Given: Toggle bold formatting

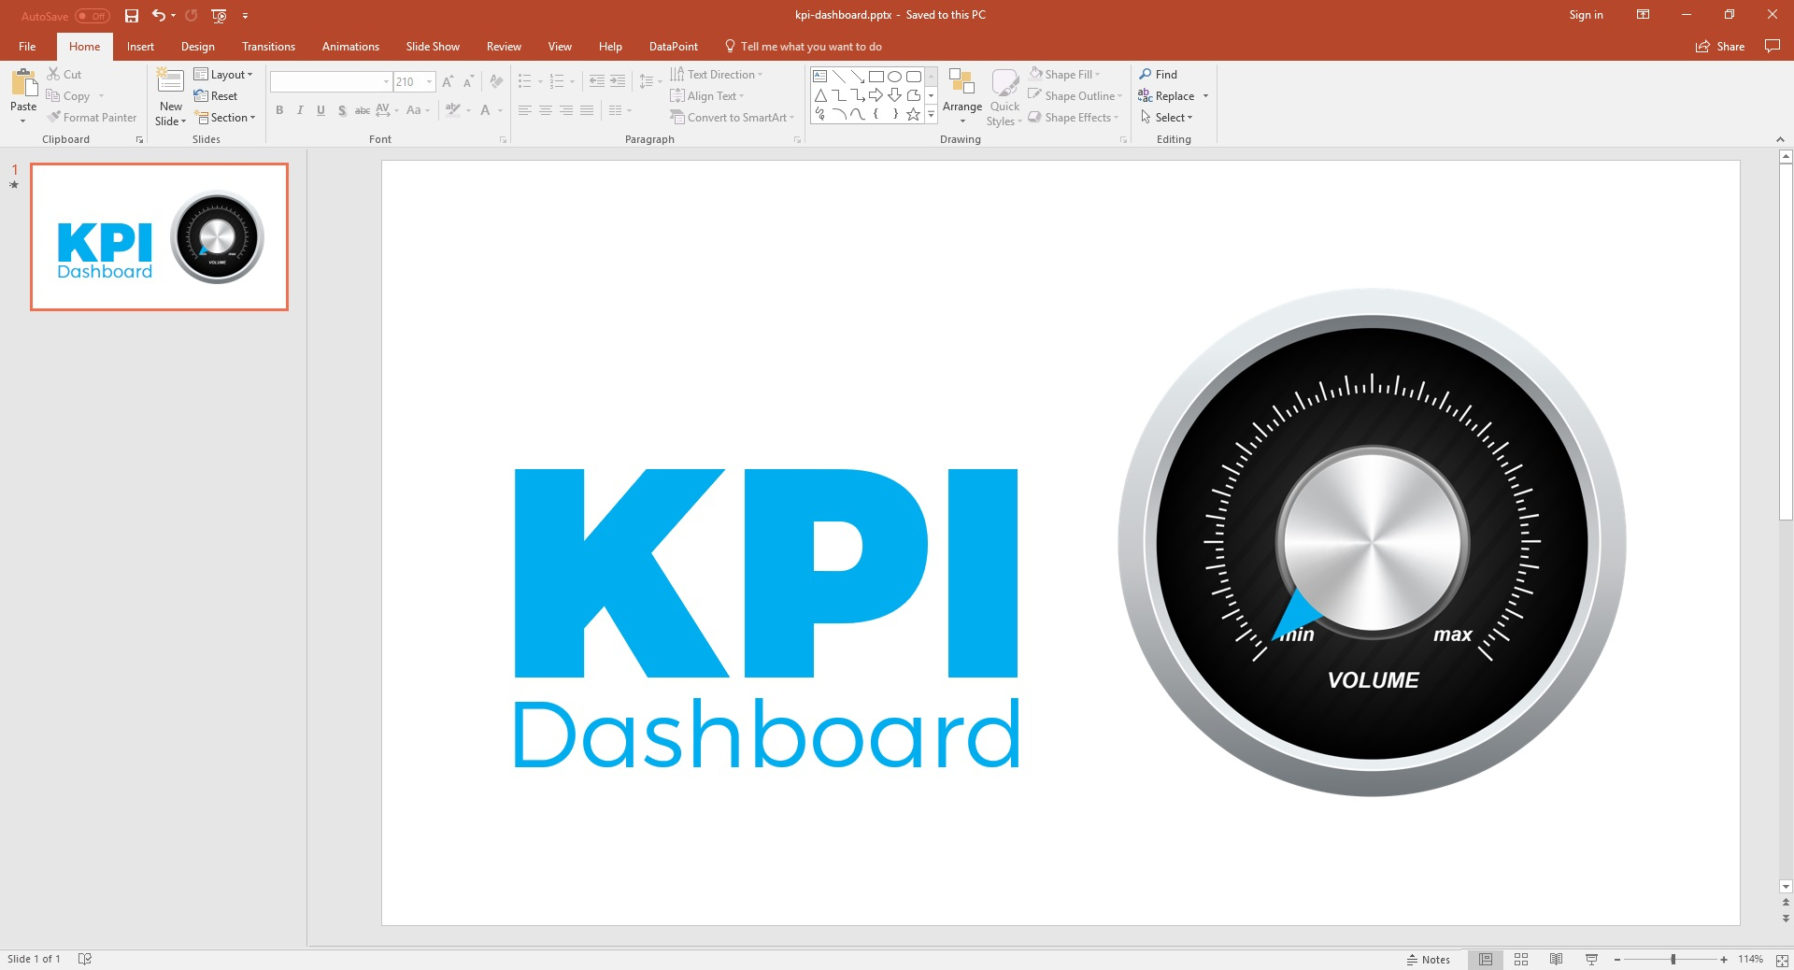Looking at the screenshot, I should pyautogui.click(x=280, y=110).
